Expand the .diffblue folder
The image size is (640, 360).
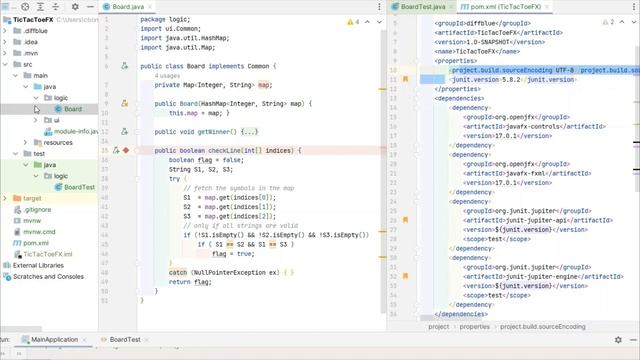coord(5,31)
